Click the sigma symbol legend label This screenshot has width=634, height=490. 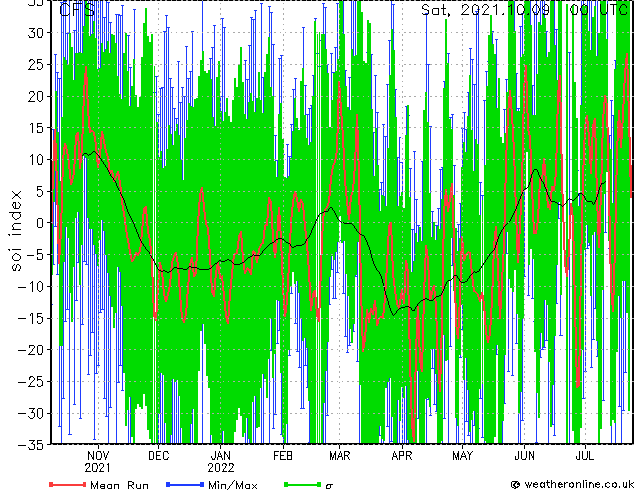[329, 486]
